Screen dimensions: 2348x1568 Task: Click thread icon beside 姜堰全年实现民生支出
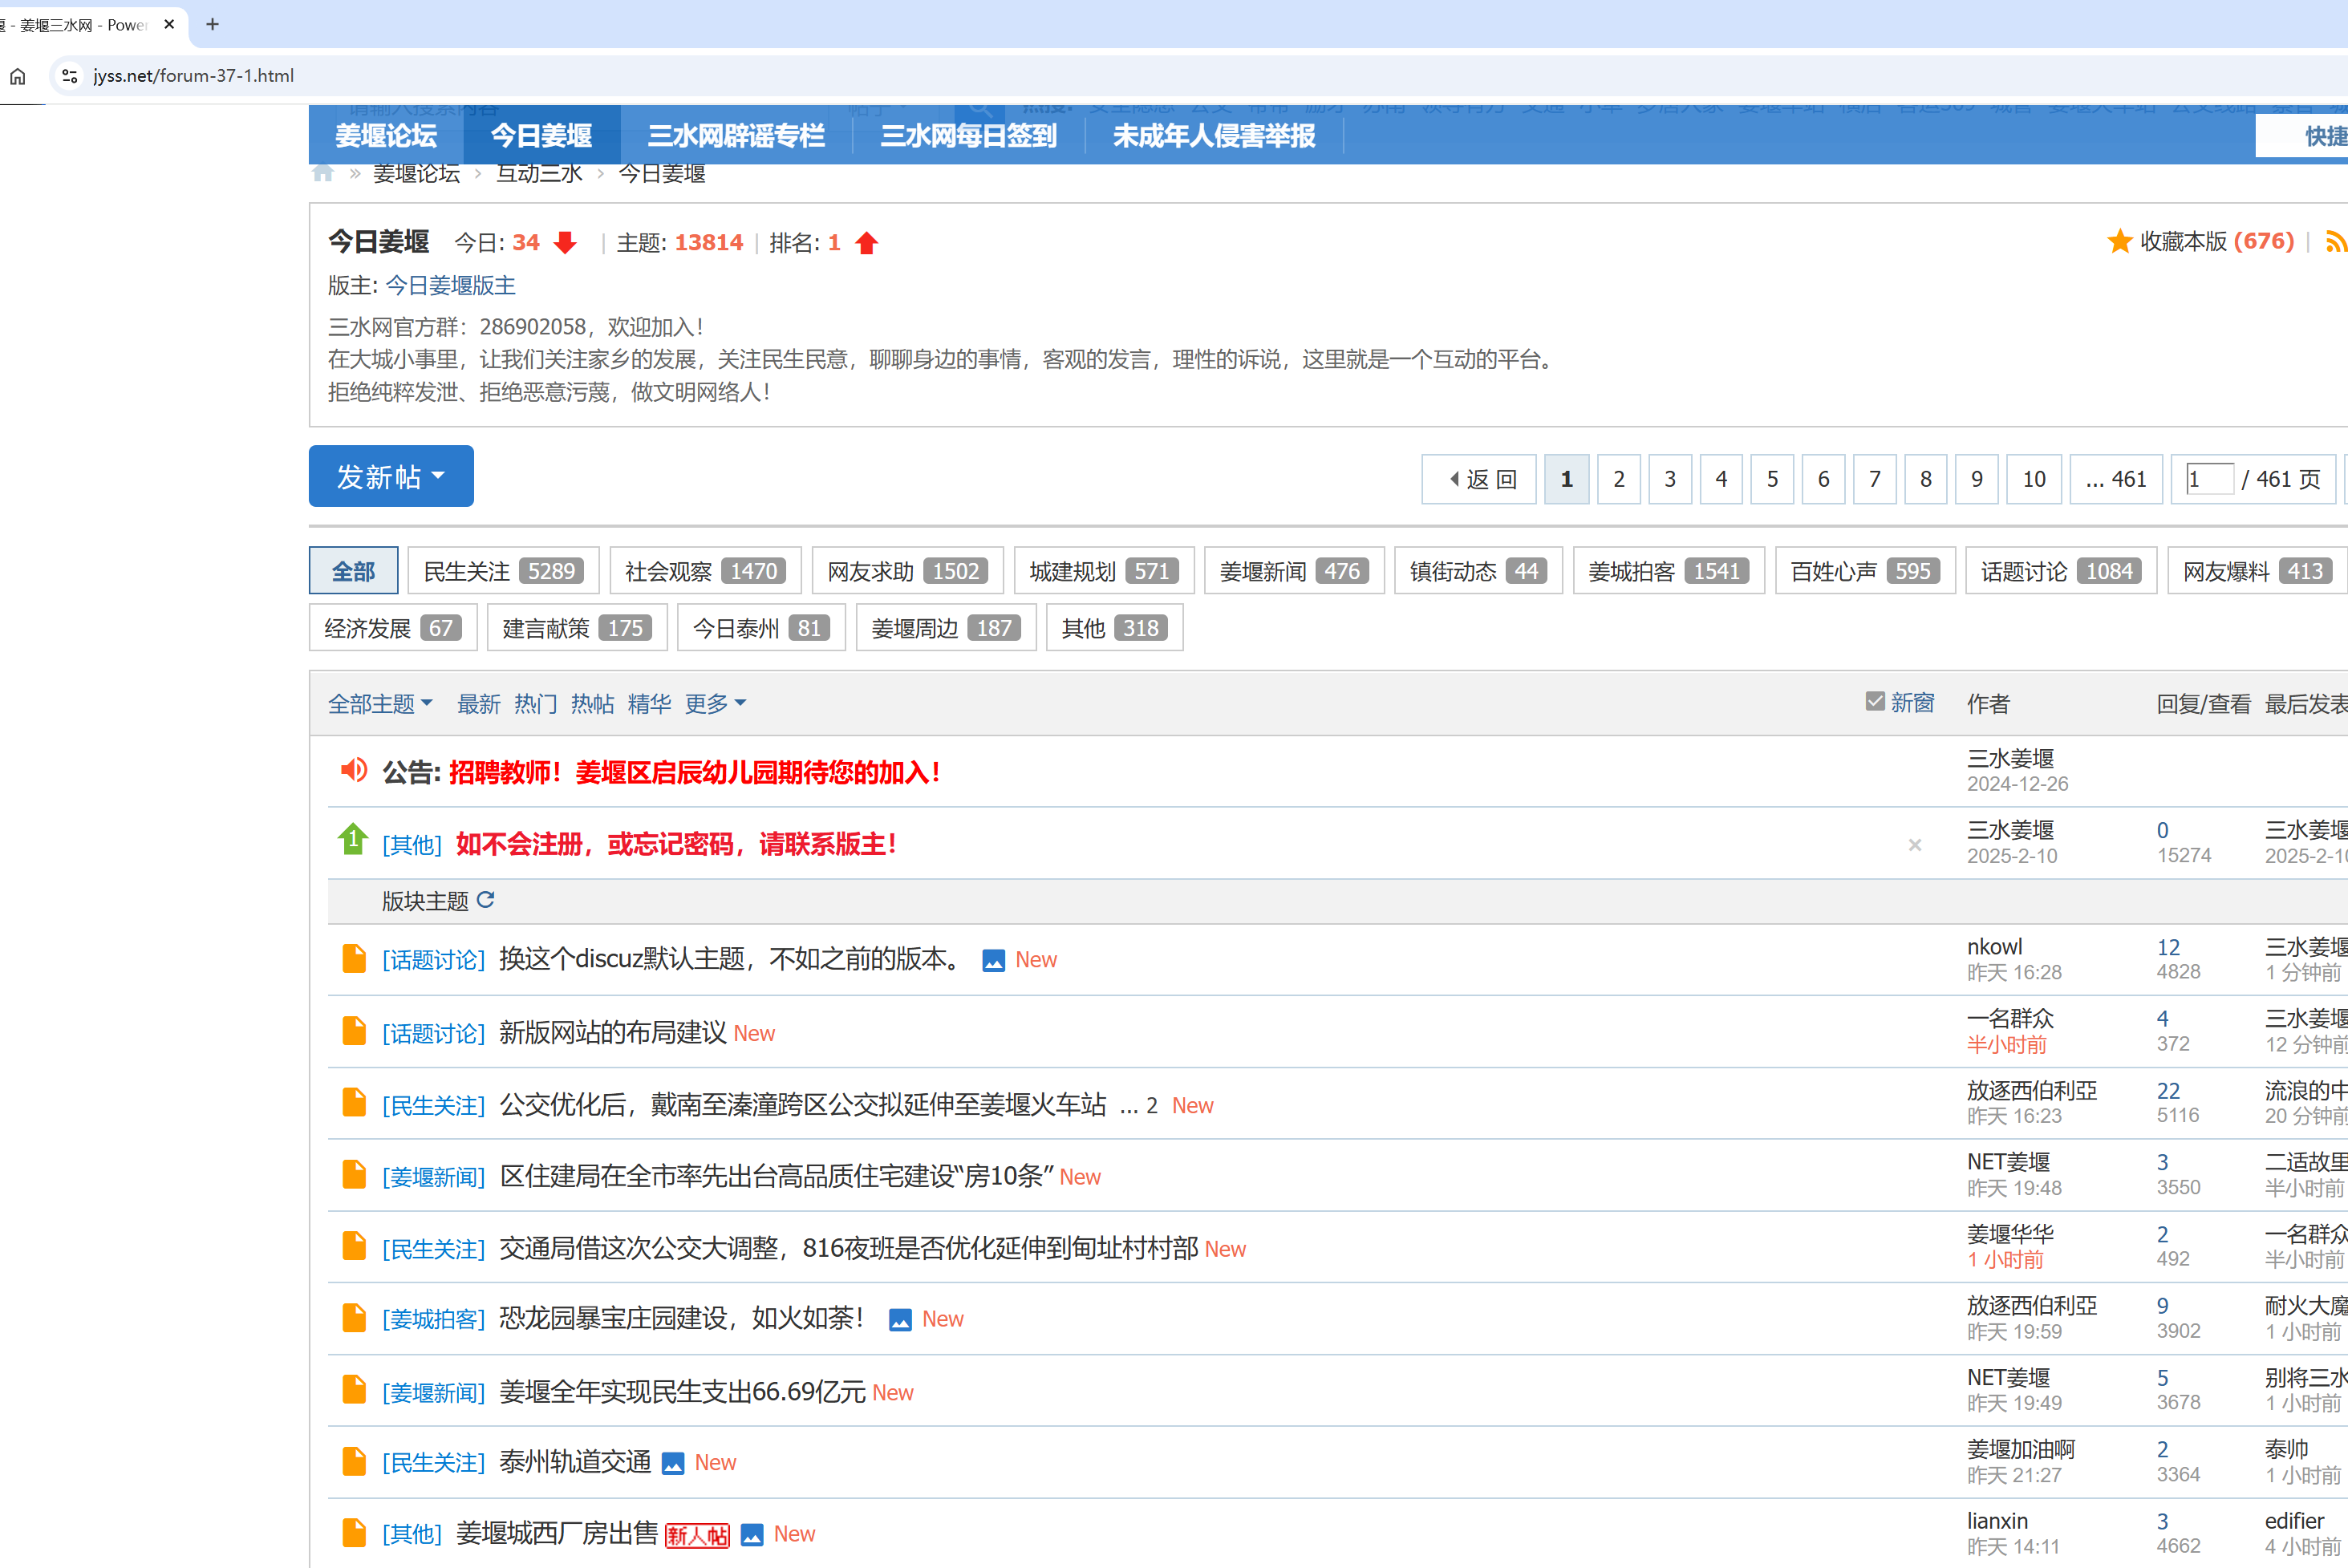click(x=353, y=1389)
